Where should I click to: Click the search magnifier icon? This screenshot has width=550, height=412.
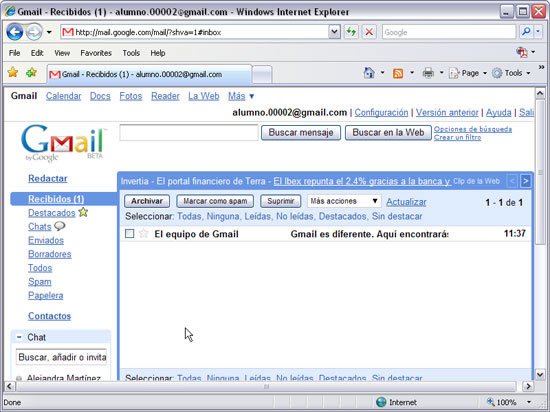(525, 32)
